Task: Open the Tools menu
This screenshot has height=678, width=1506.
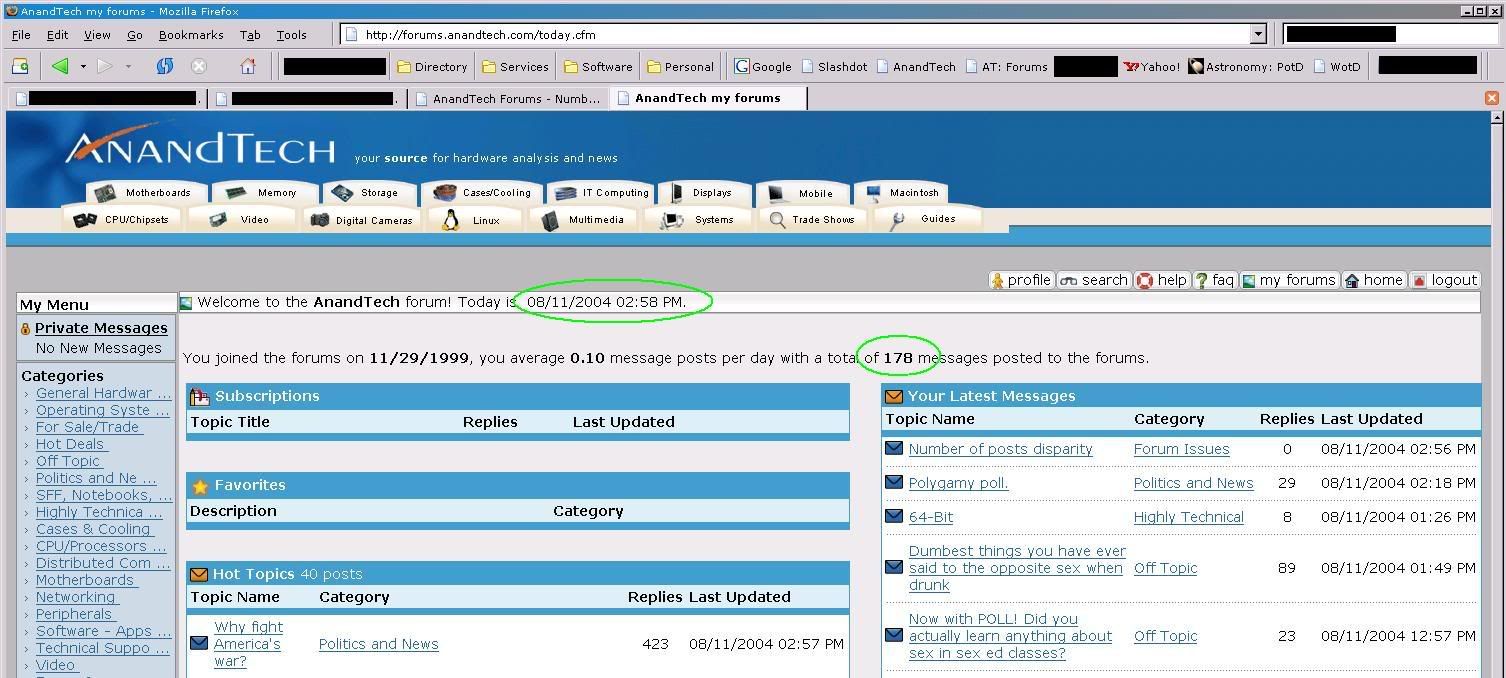Action: (x=292, y=34)
